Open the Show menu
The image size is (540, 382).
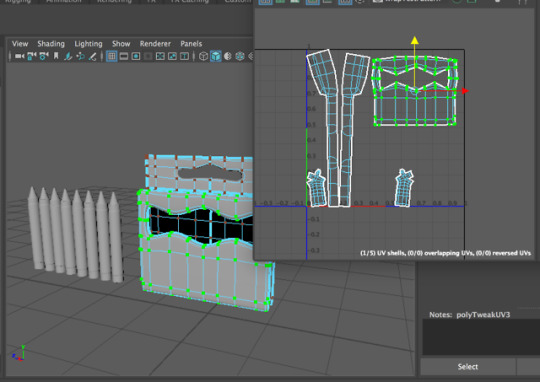pyautogui.click(x=121, y=44)
